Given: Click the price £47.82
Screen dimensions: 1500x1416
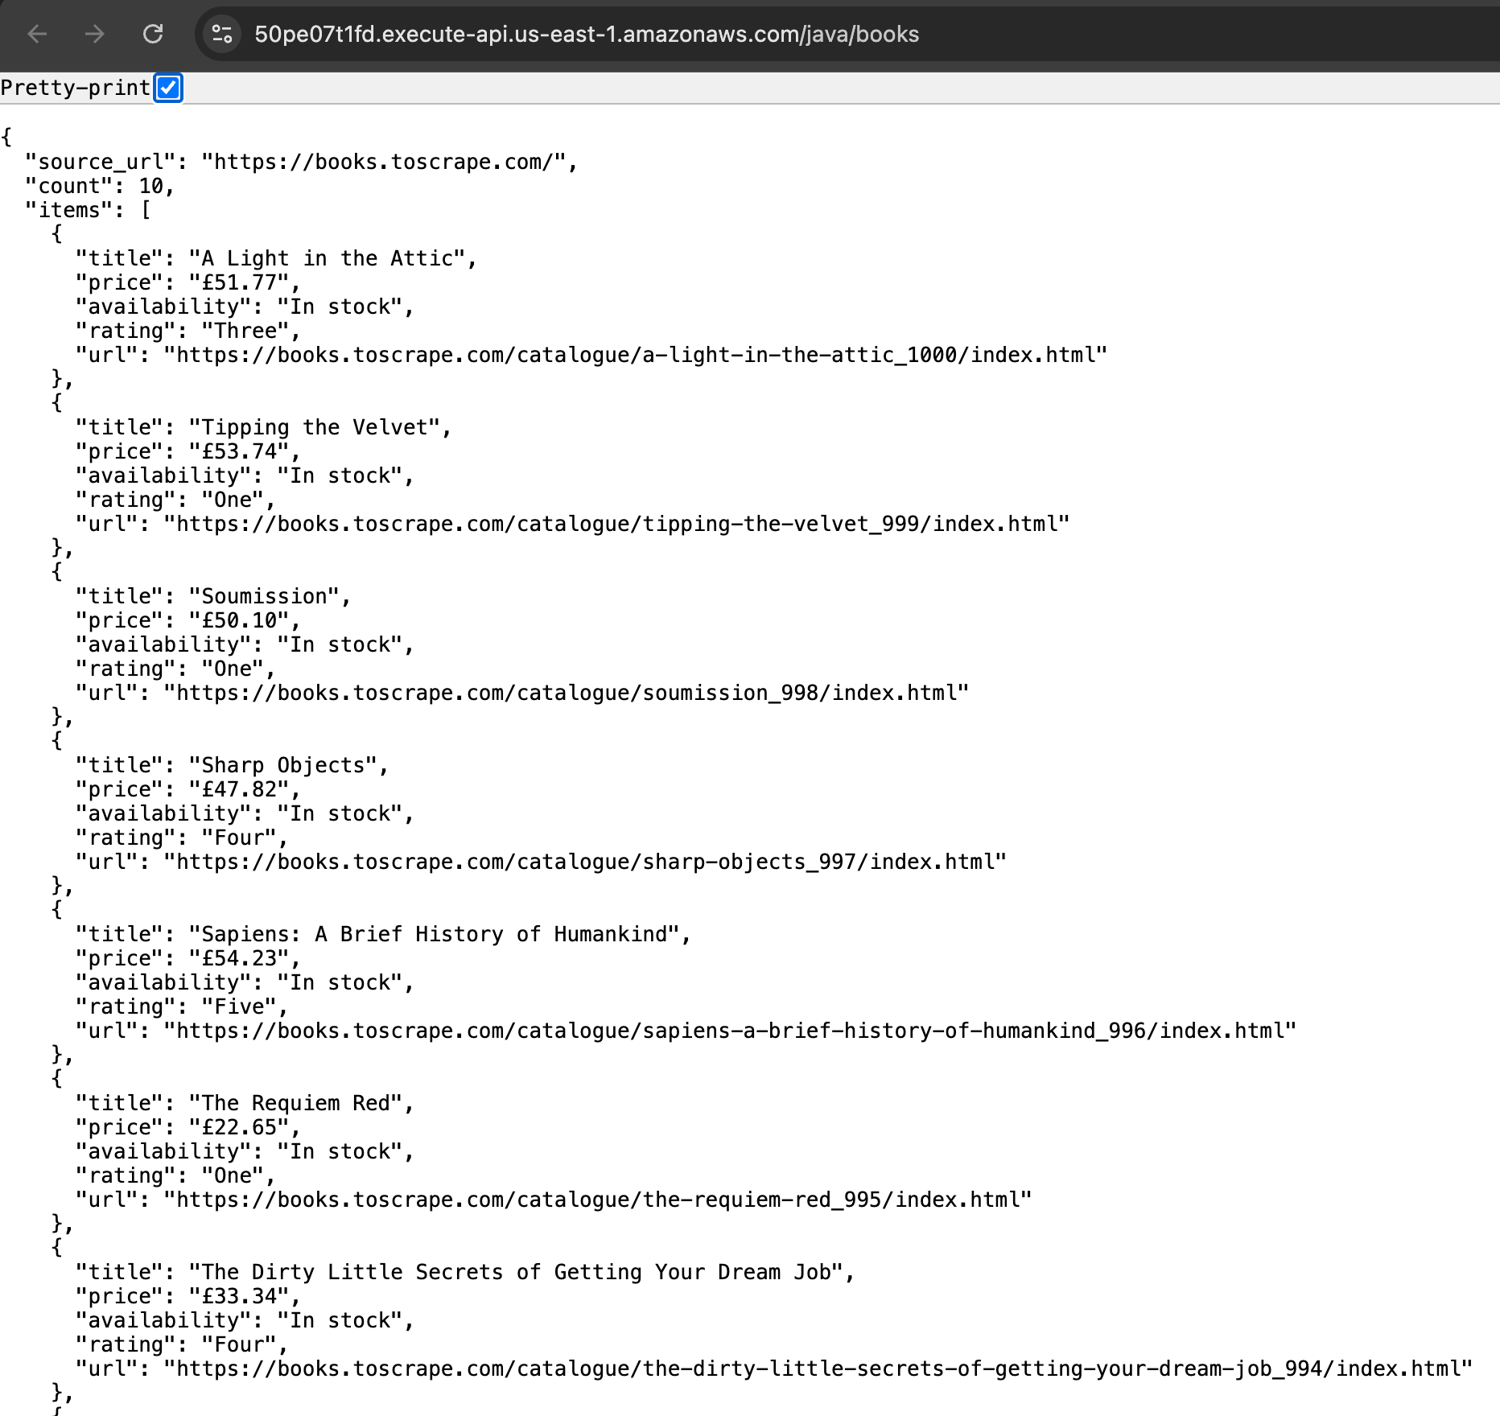Looking at the screenshot, I should (x=239, y=790).
